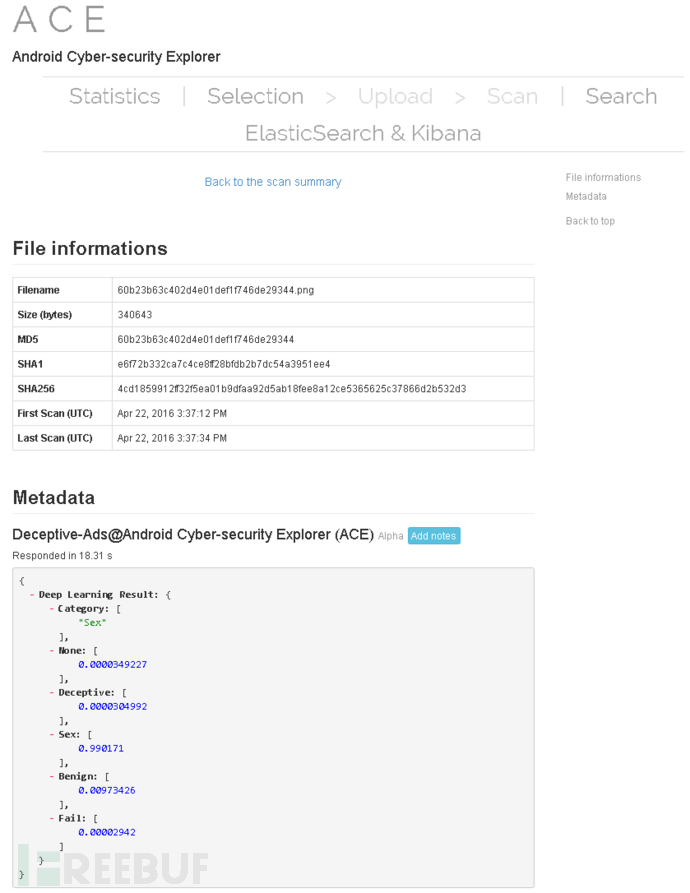Open the Search page

621,96
